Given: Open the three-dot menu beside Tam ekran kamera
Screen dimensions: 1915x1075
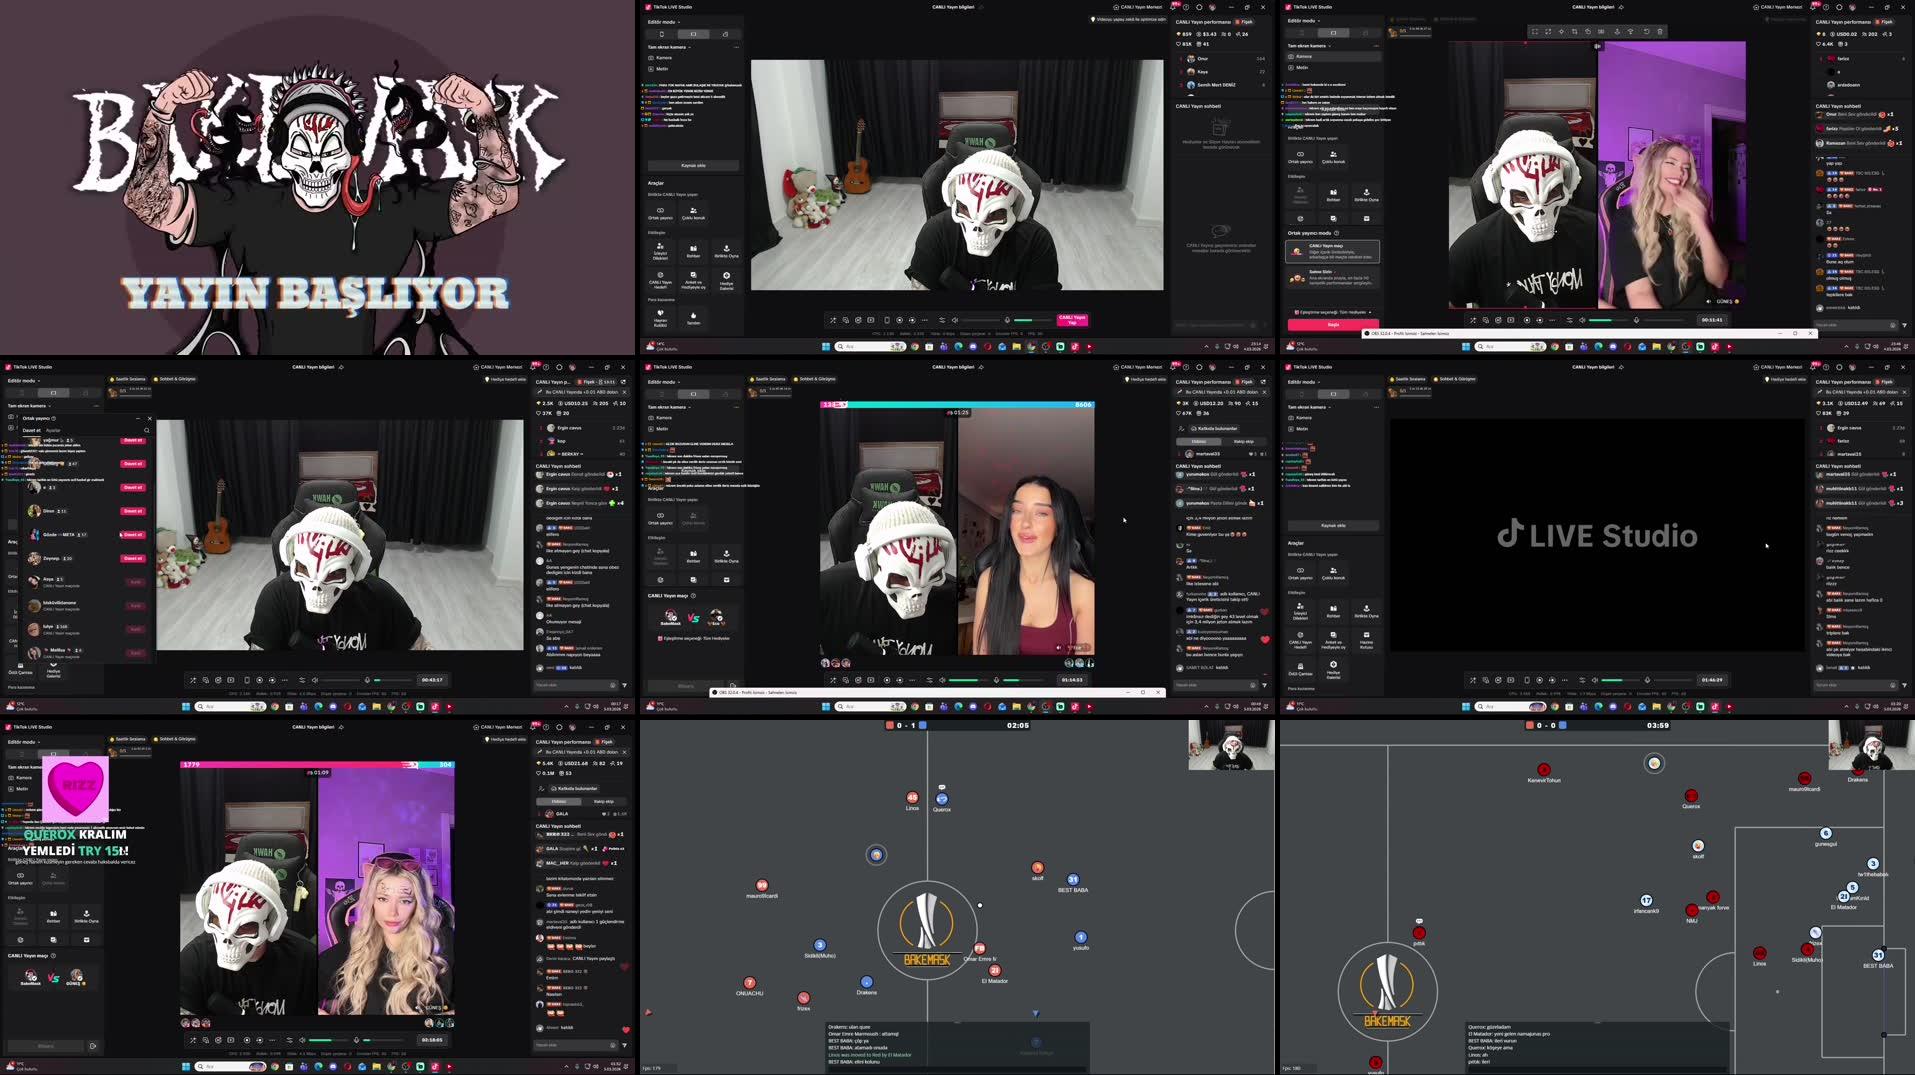Looking at the screenshot, I should tap(737, 47).
